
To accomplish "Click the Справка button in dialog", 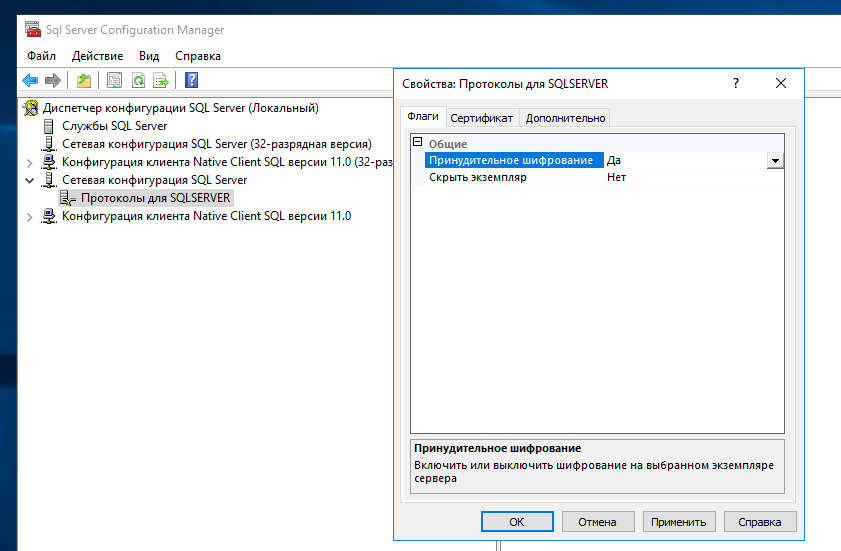I will pyautogui.click(x=759, y=521).
